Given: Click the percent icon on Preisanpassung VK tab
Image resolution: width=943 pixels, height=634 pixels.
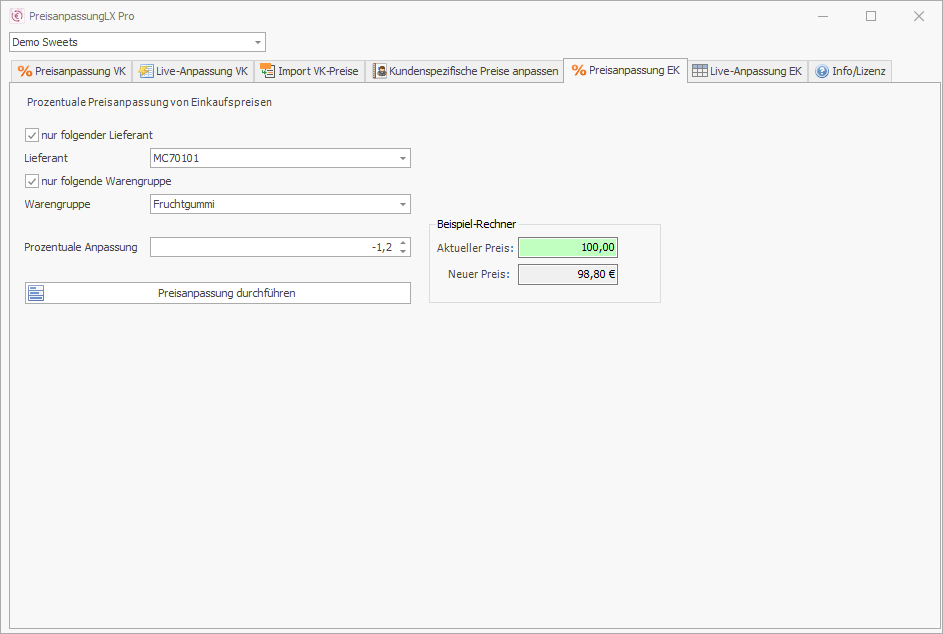Looking at the screenshot, I should [25, 71].
